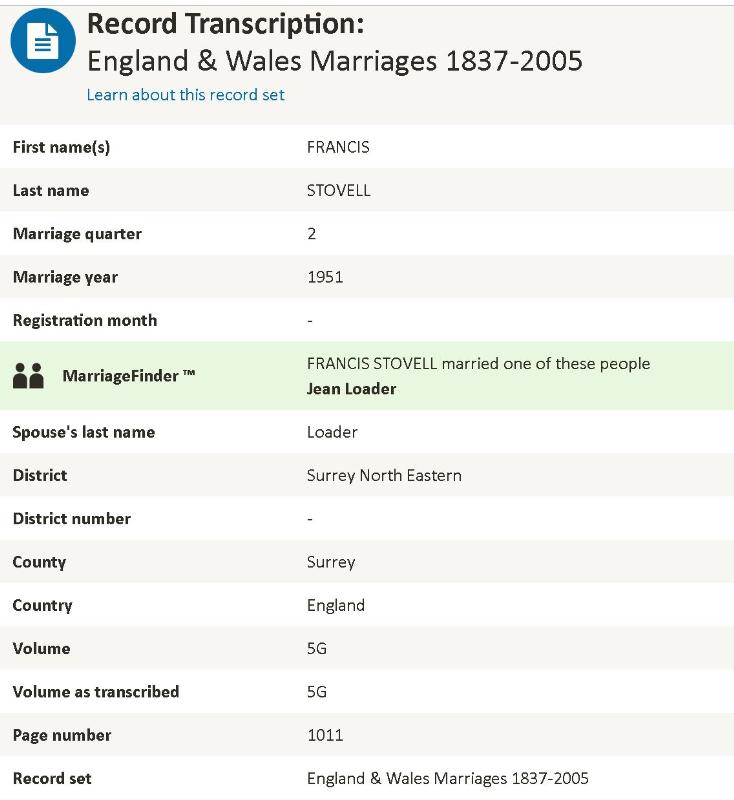Viewport: 734px width, 800px height.
Task: Click the 'Record Transcription:' heading
Action: pos(225,24)
